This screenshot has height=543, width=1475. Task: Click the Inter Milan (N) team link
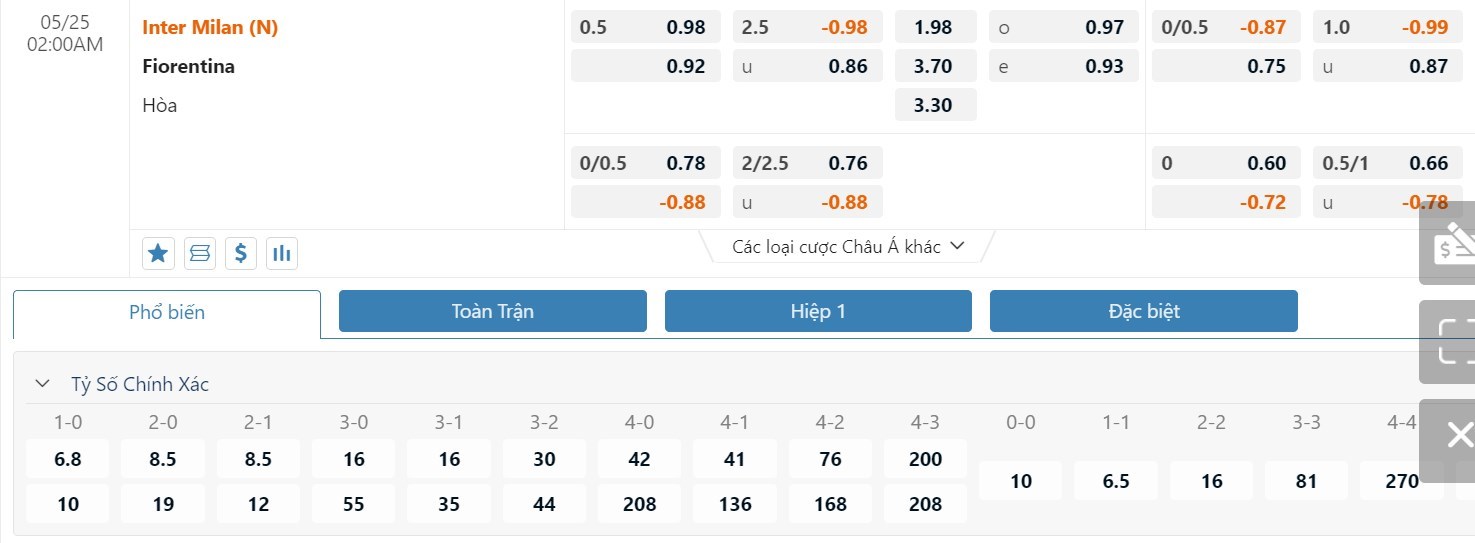(x=210, y=28)
